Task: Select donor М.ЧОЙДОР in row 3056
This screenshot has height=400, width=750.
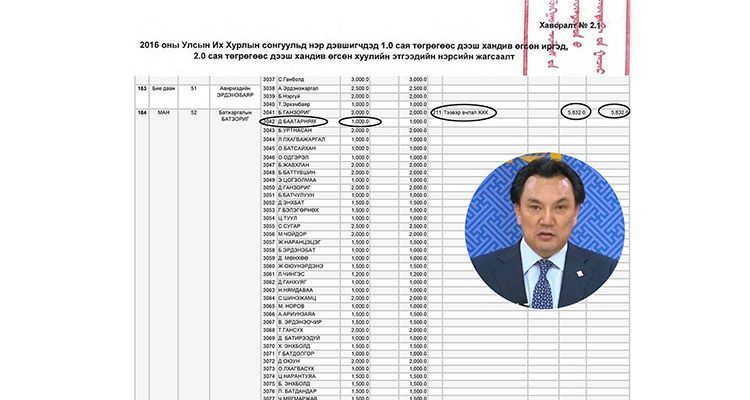Action: point(292,234)
